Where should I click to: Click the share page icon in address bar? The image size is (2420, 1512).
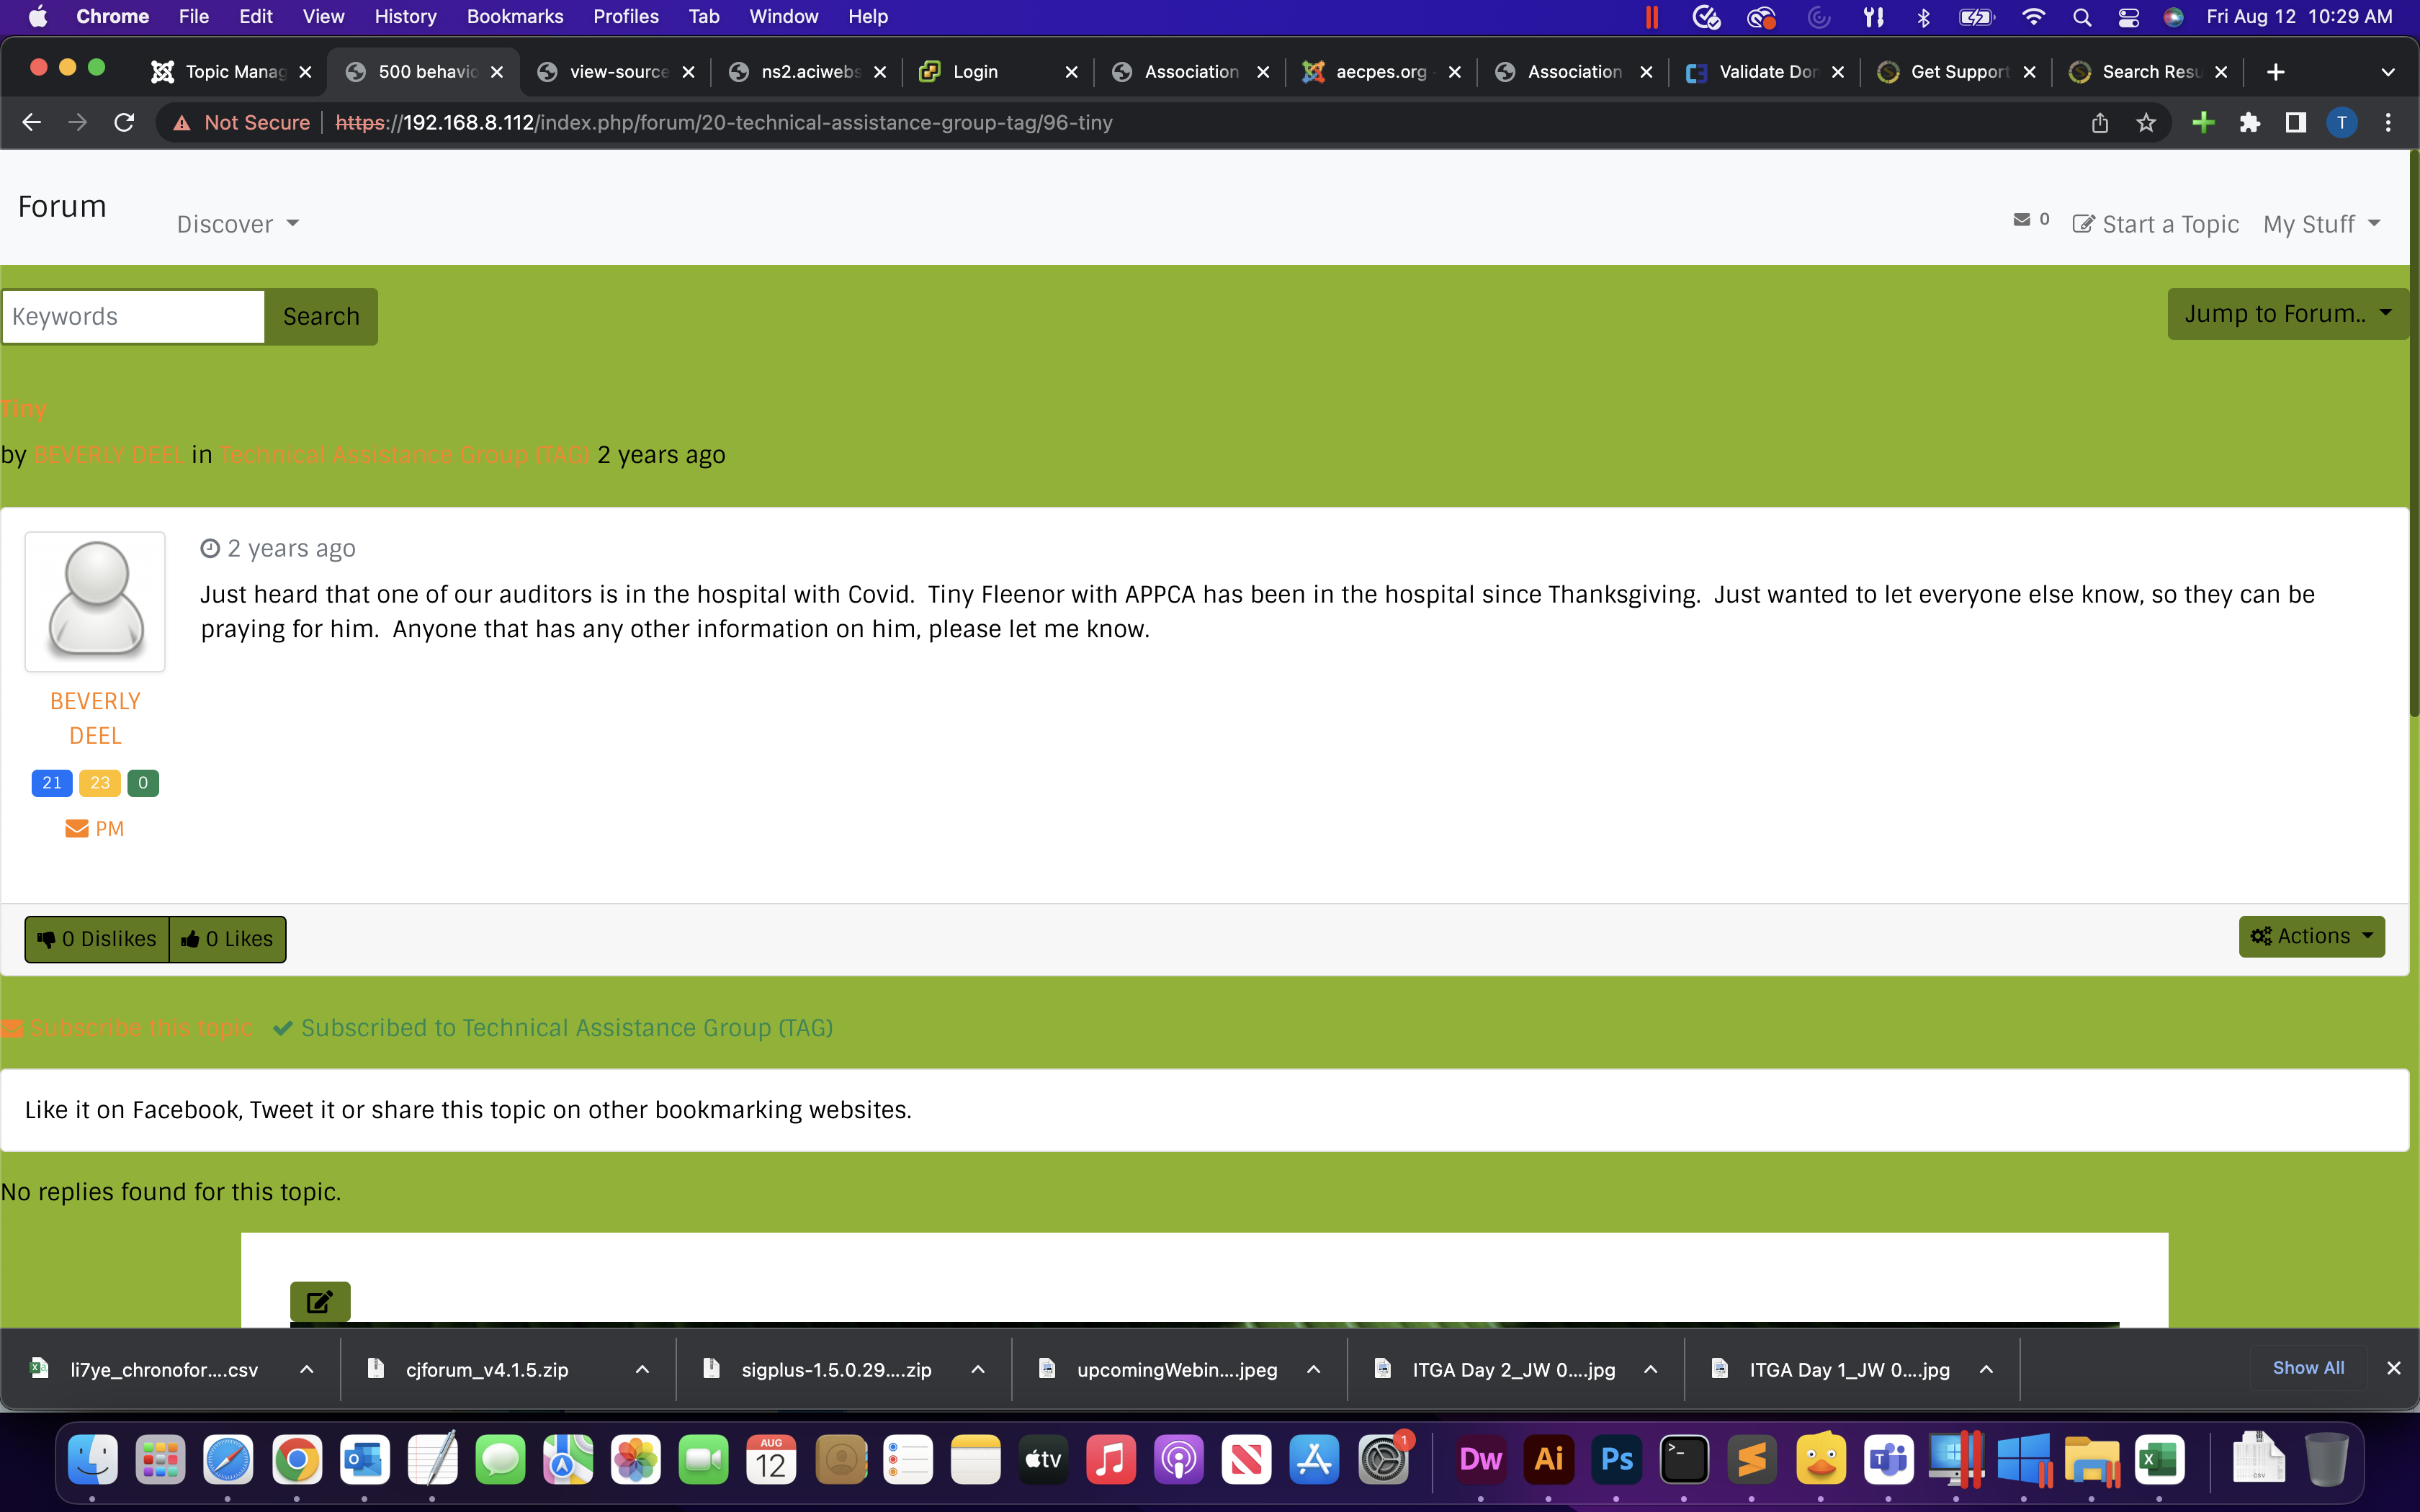pos(2099,122)
